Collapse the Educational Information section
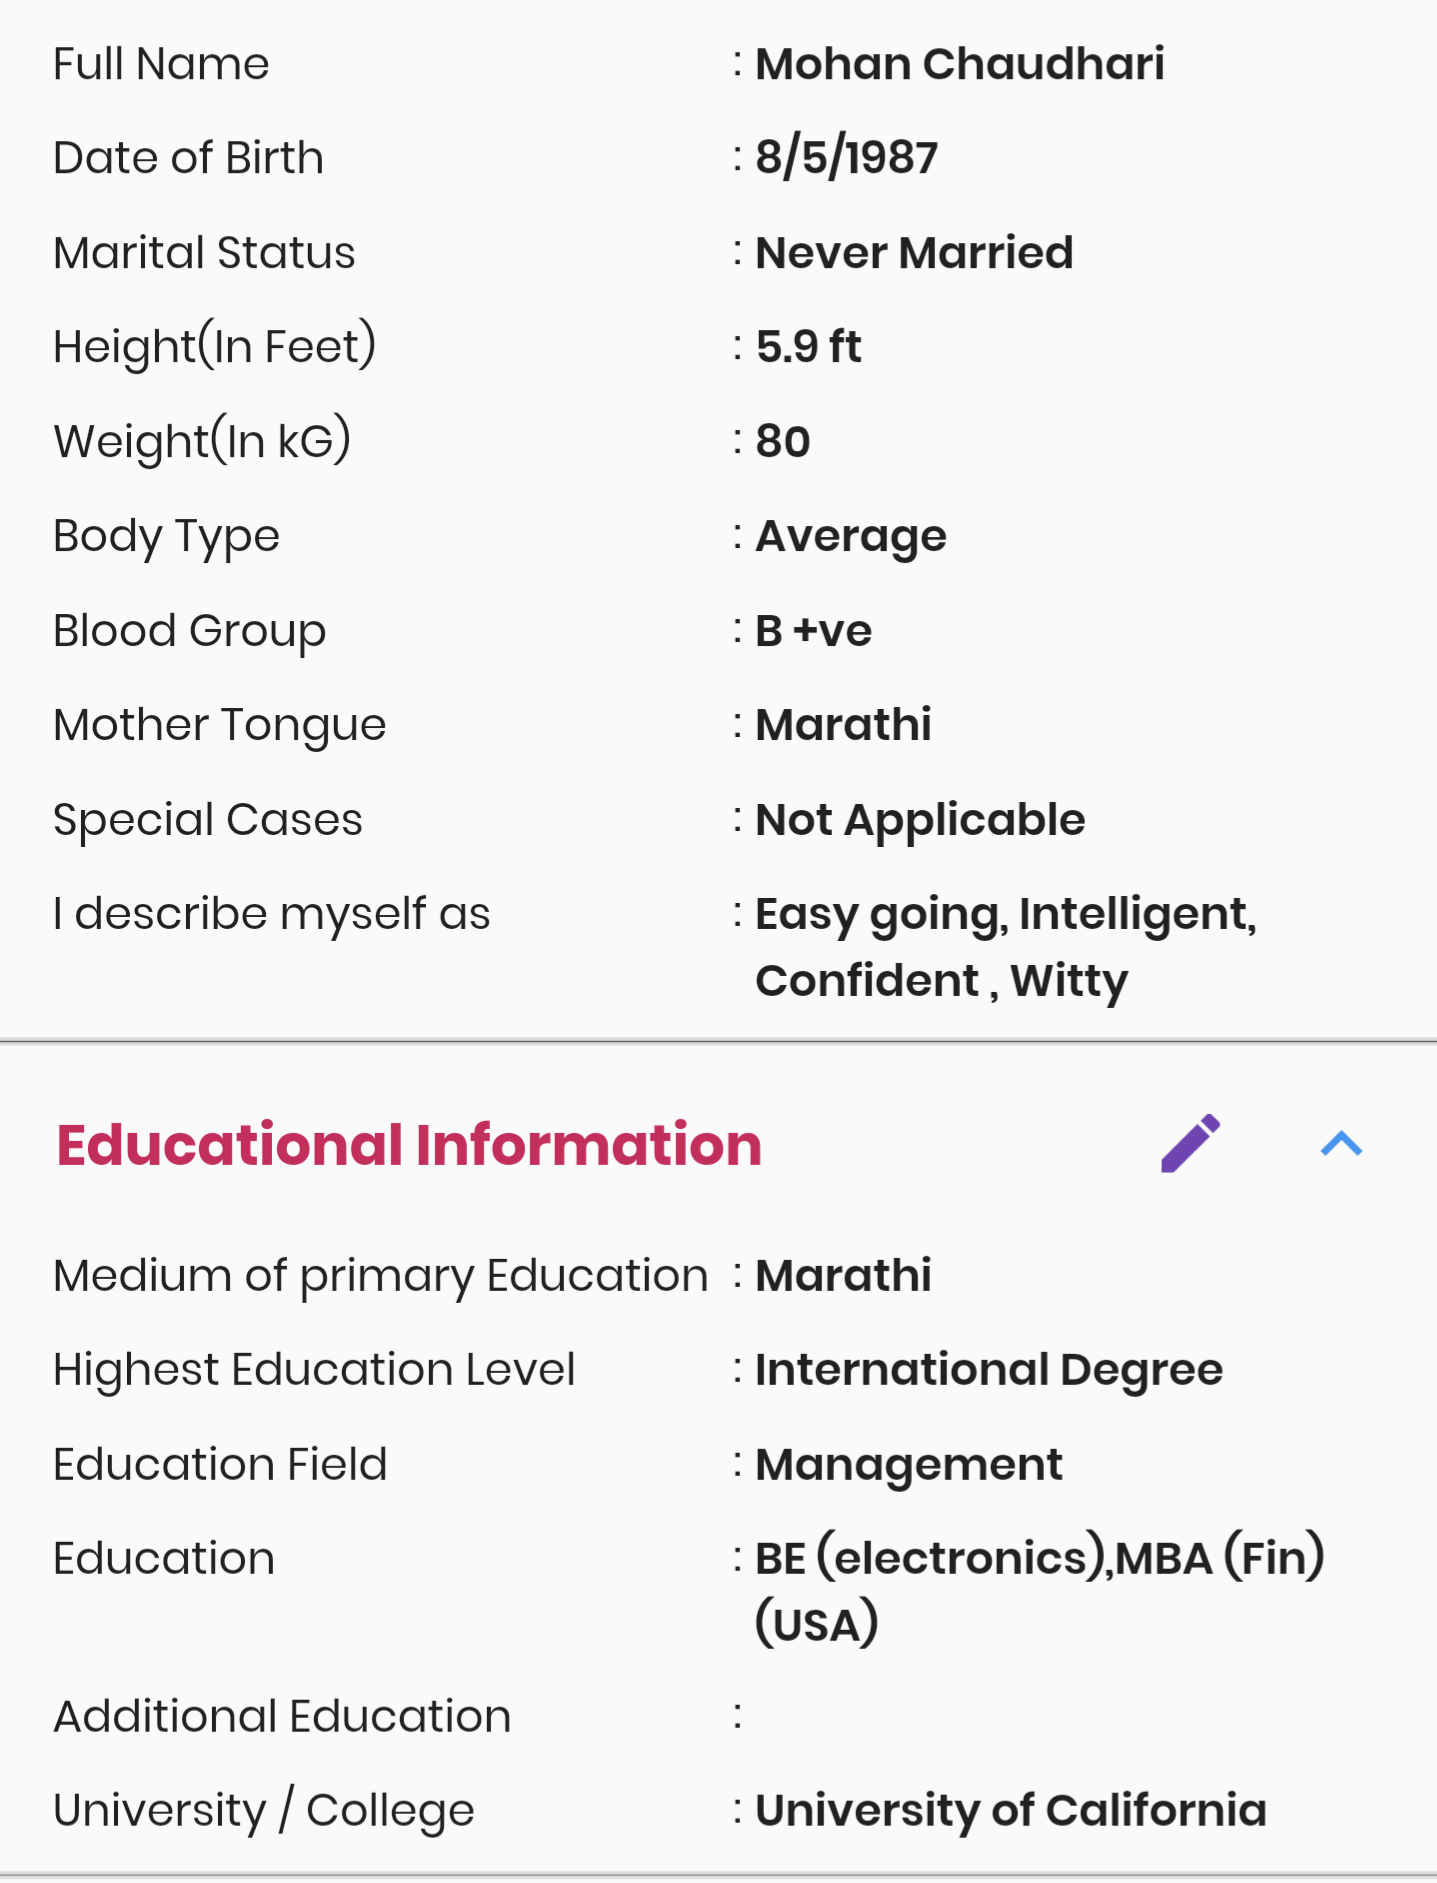 [1341, 1143]
